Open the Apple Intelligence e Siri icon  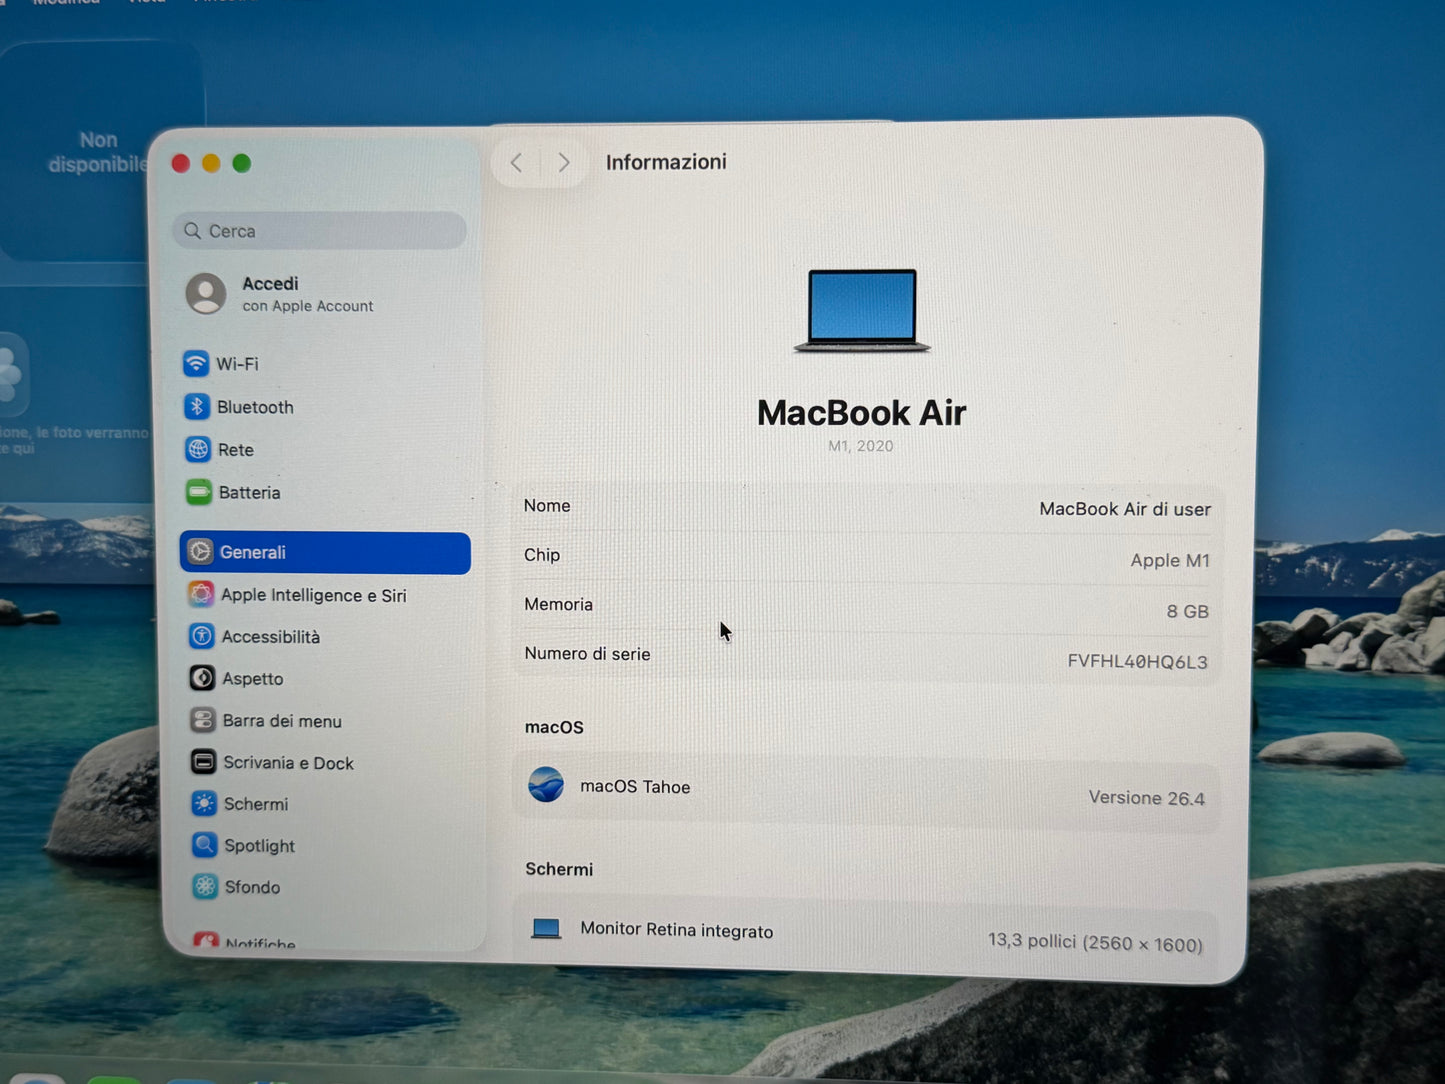click(x=201, y=594)
